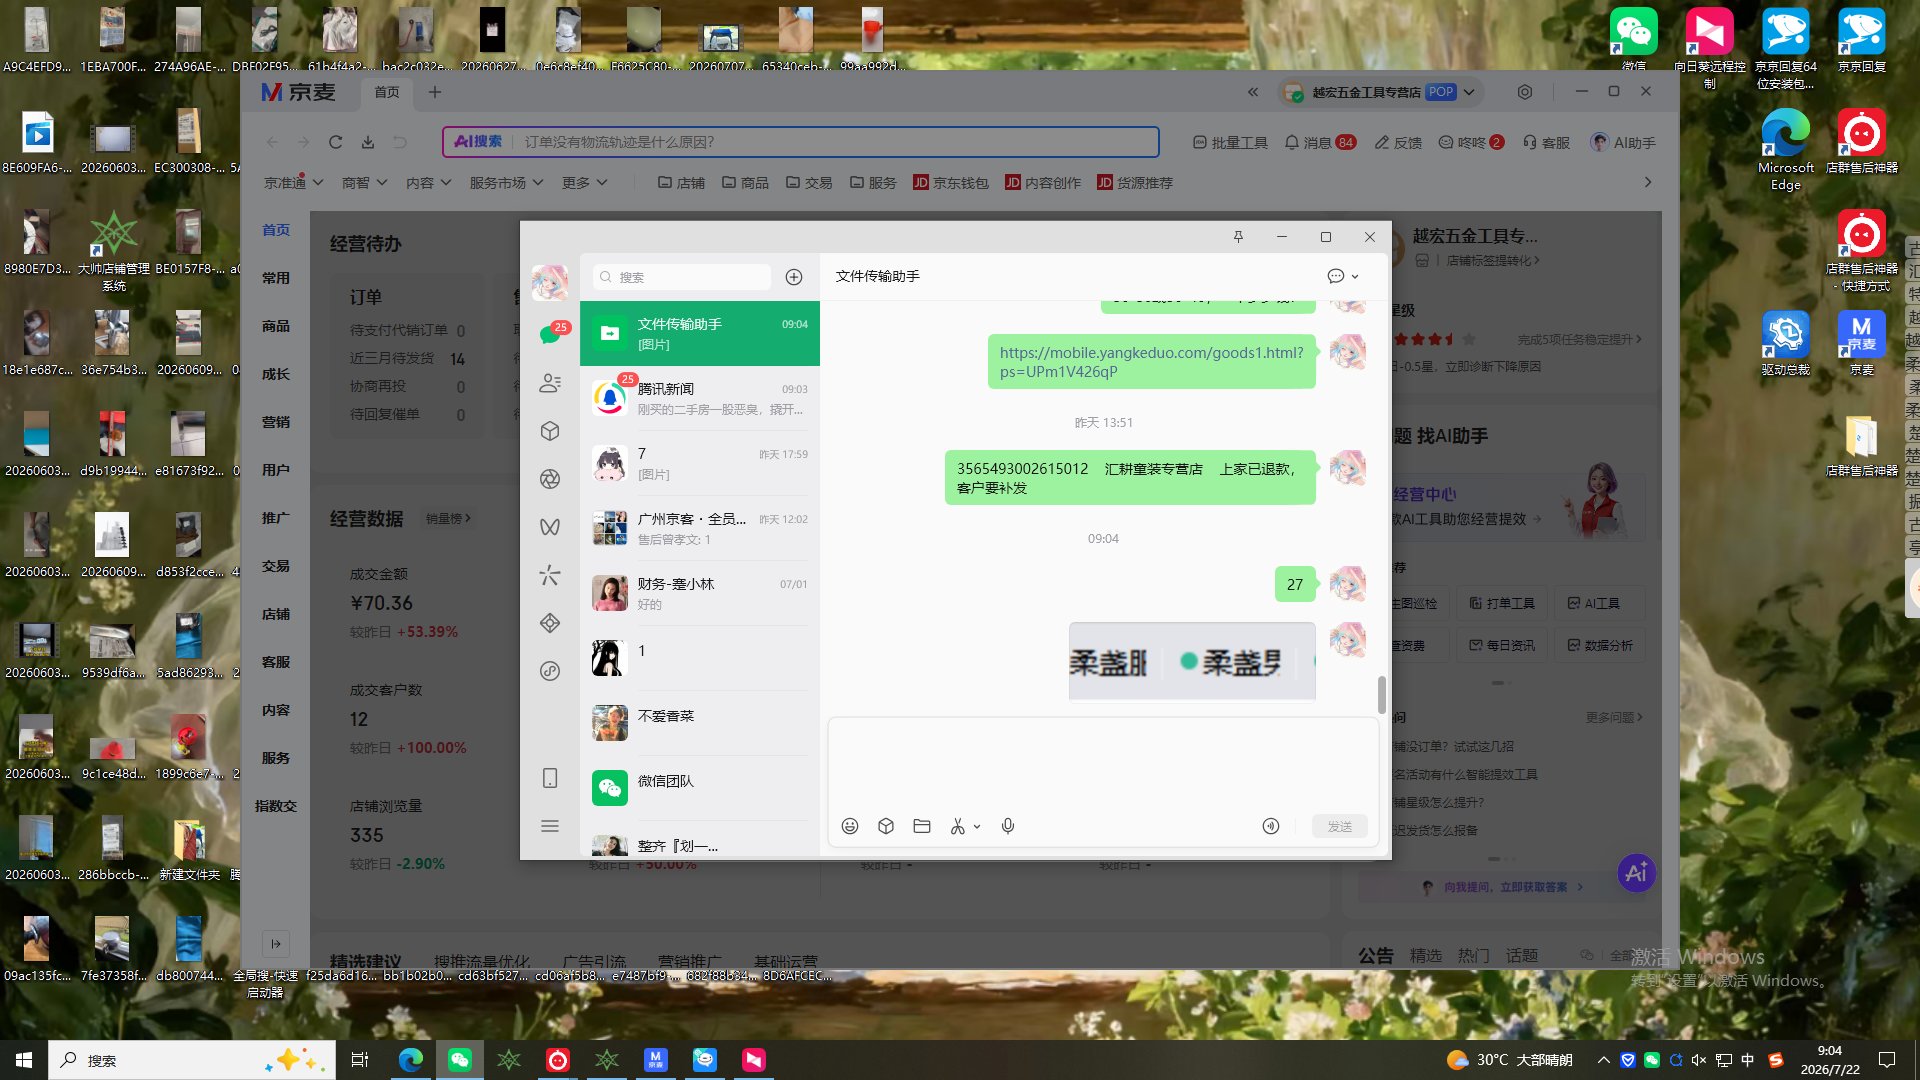1920x1080 pixels.
Task: Click the message input area in WeChat
Action: (x=1103, y=763)
